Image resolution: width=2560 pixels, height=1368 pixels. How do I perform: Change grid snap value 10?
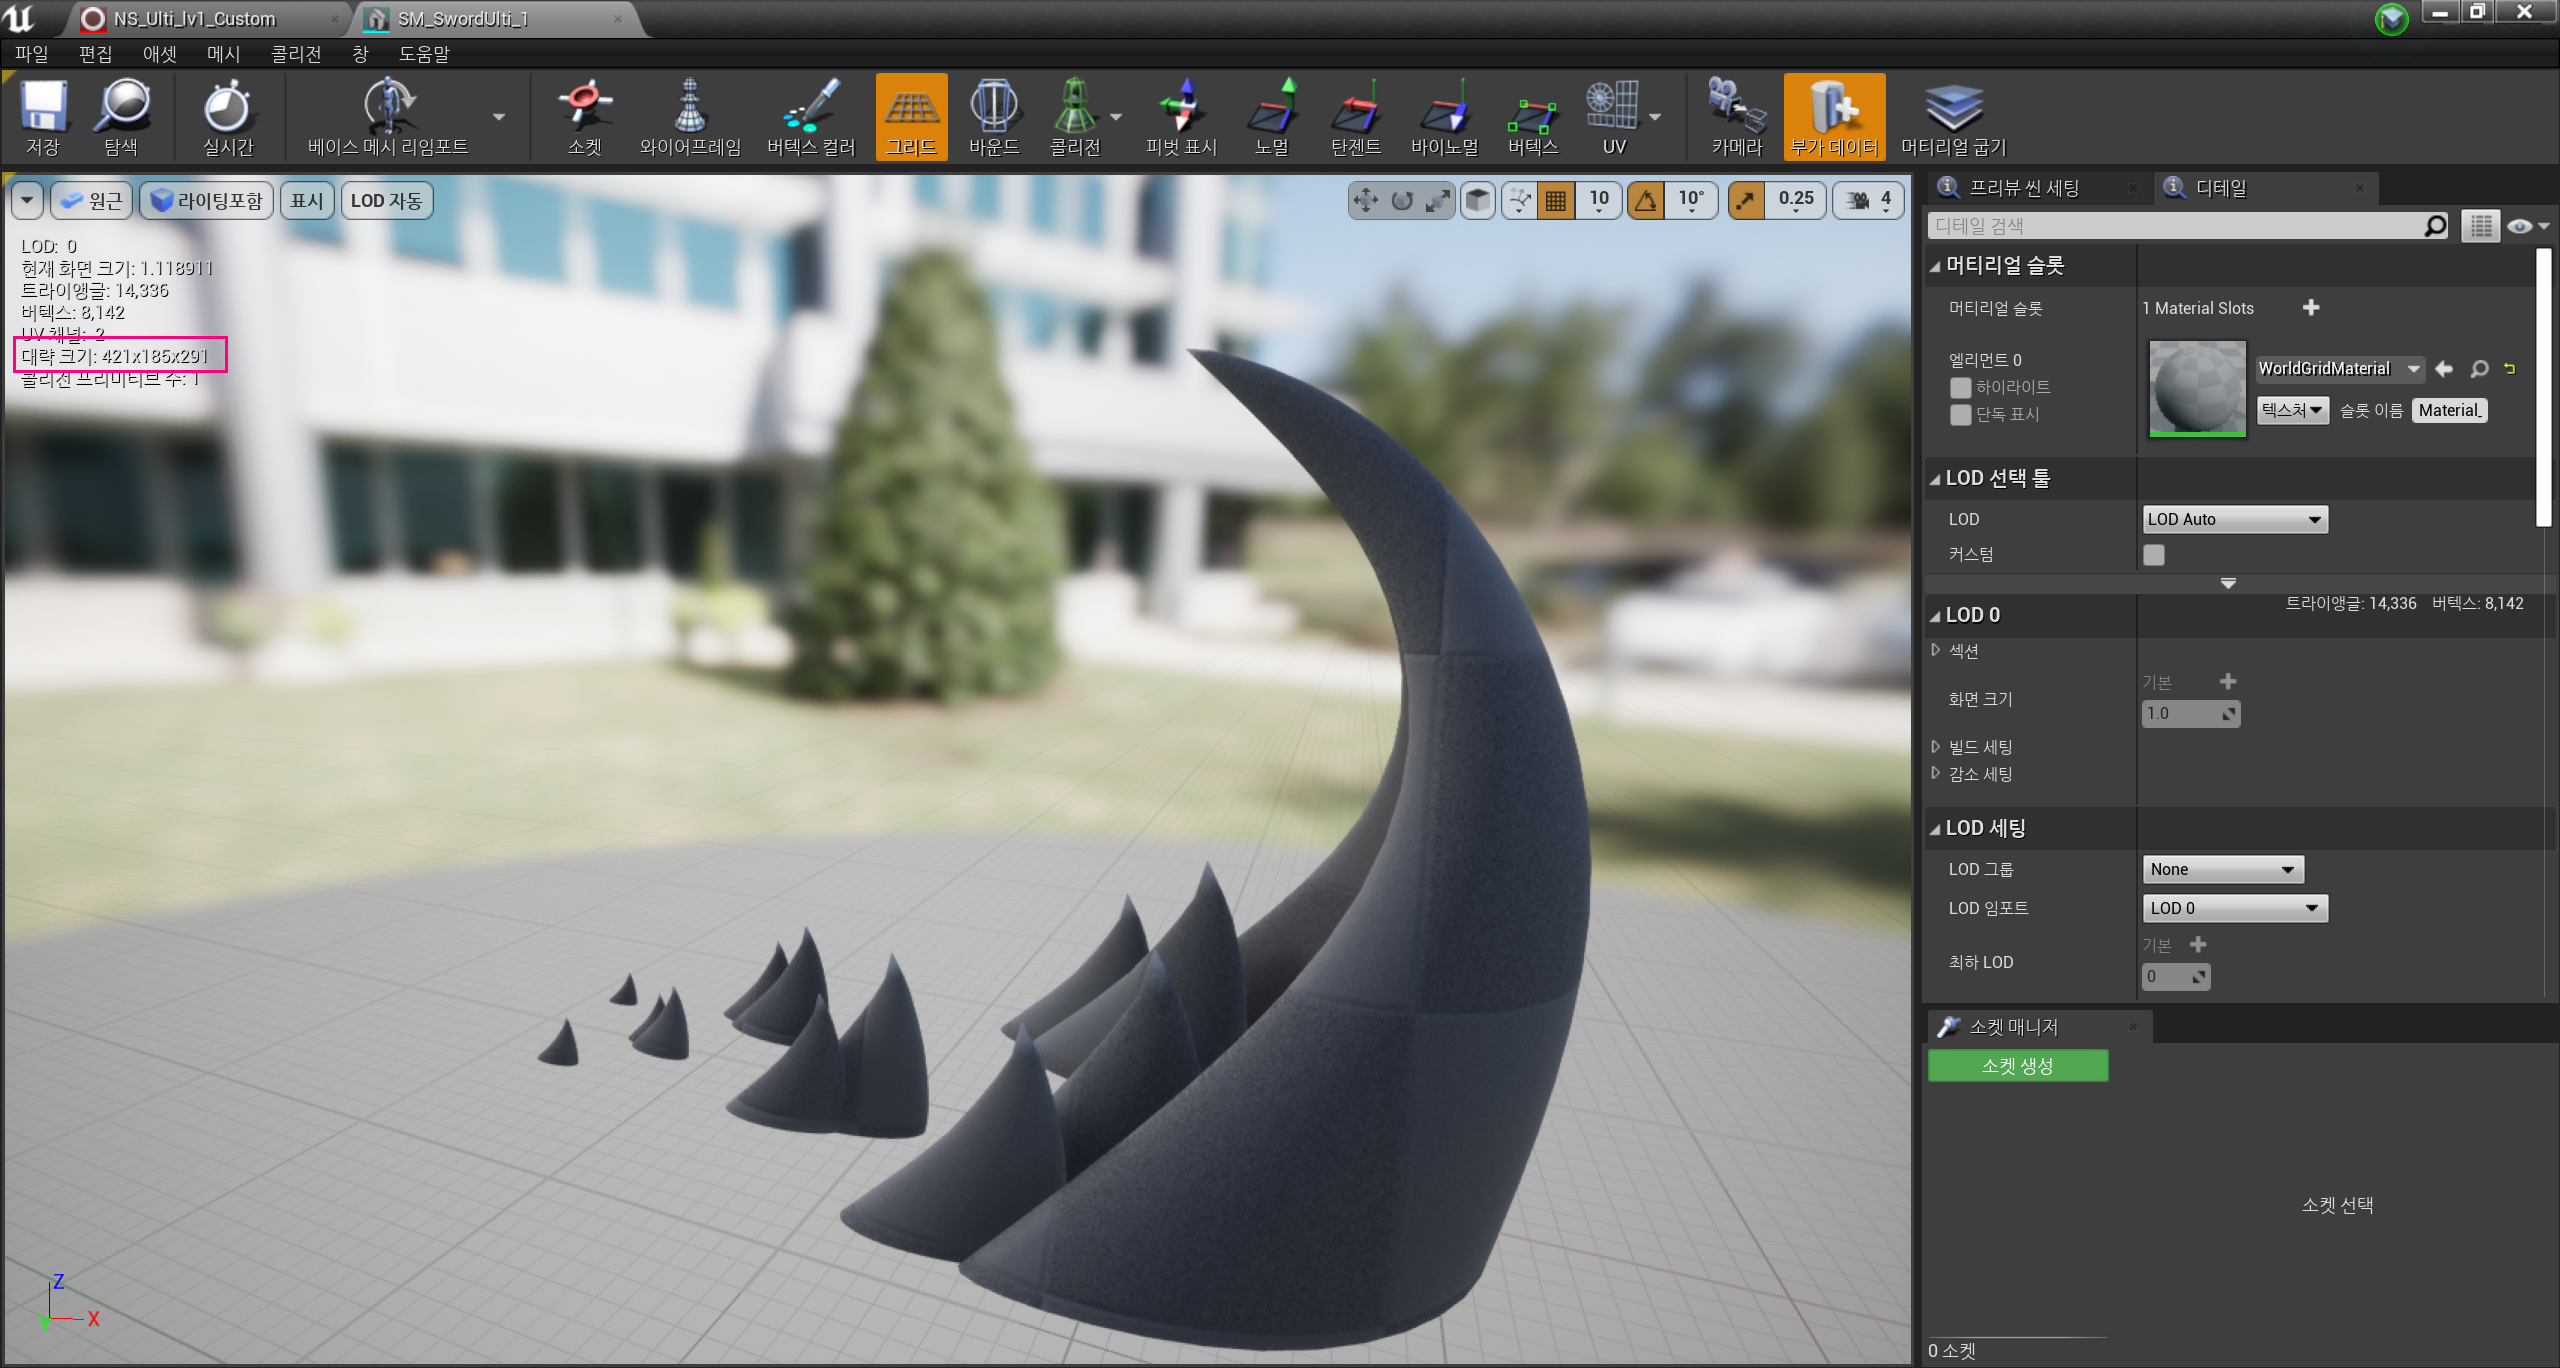[x=1599, y=200]
